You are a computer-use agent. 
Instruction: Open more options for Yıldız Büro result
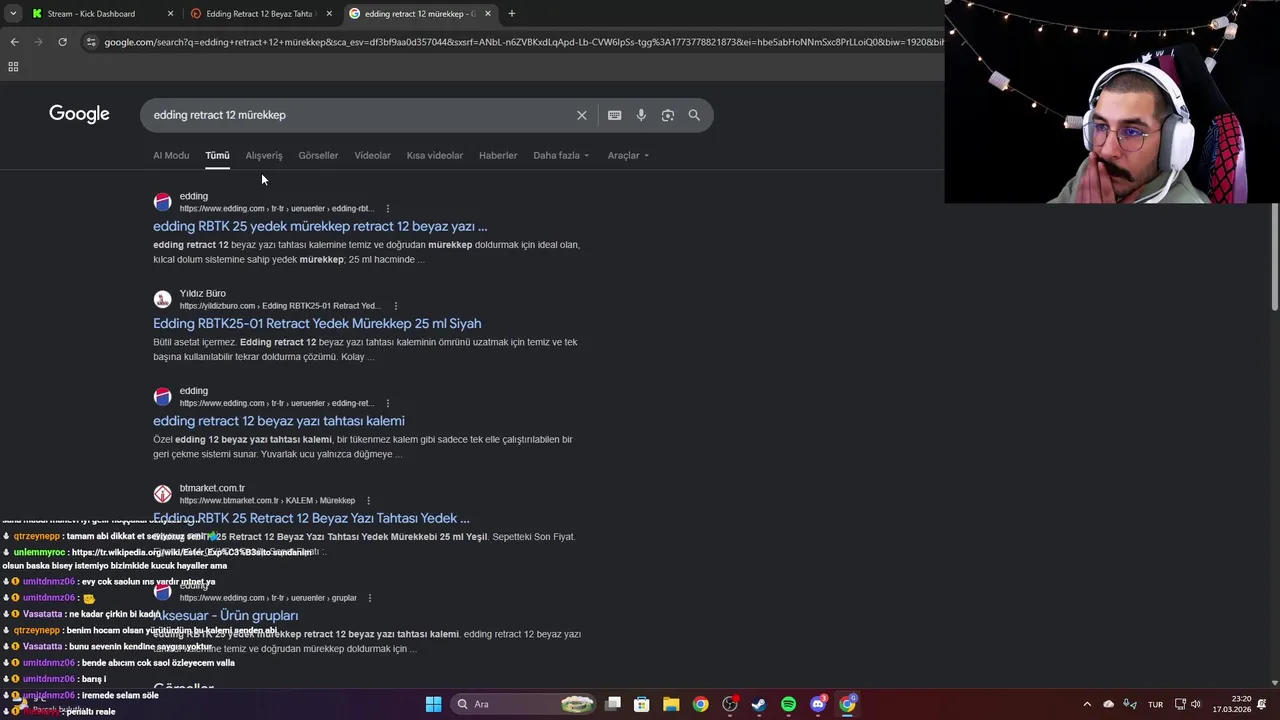[396, 306]
